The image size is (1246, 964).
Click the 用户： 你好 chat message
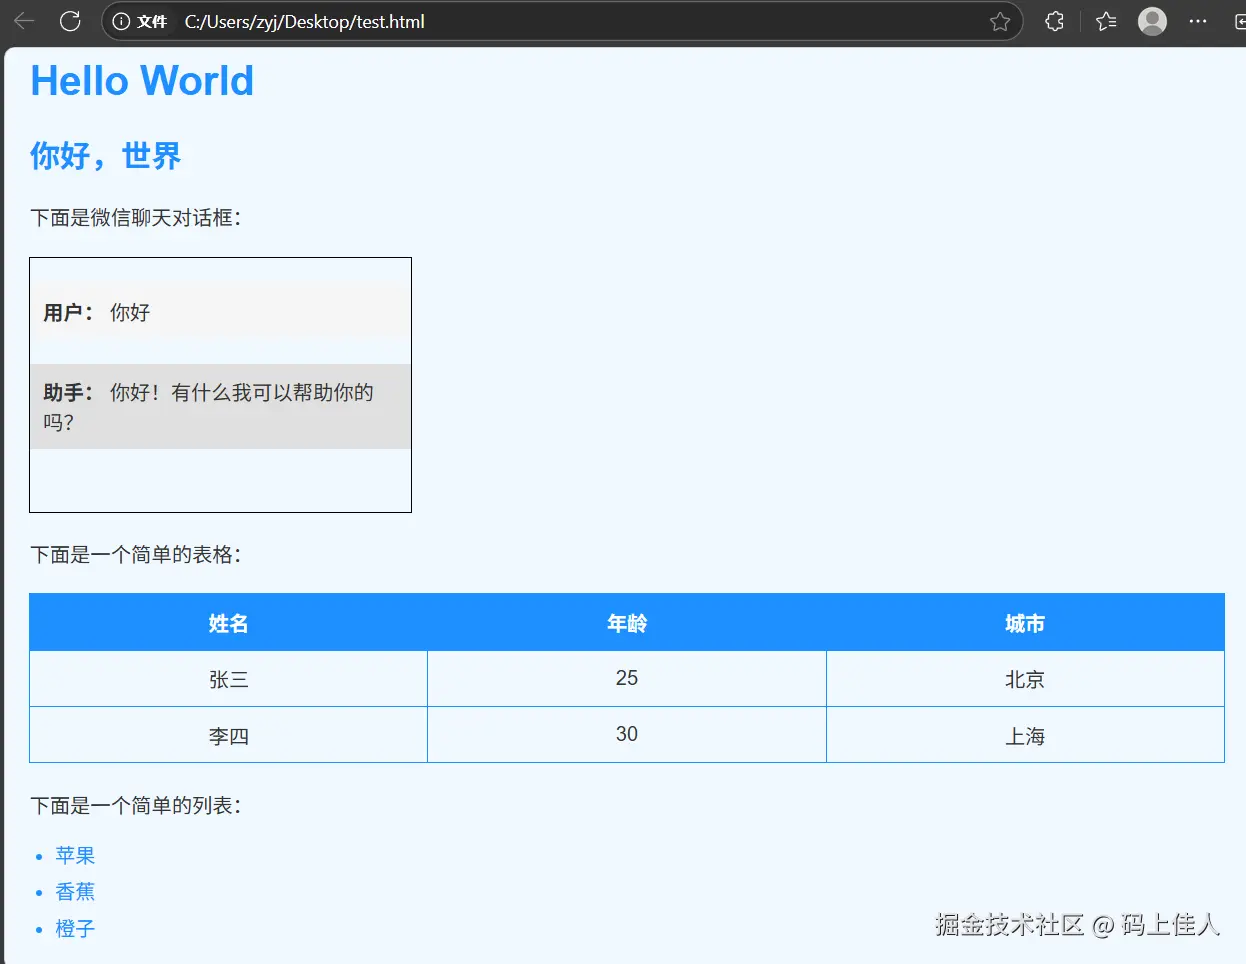(220, 313)
